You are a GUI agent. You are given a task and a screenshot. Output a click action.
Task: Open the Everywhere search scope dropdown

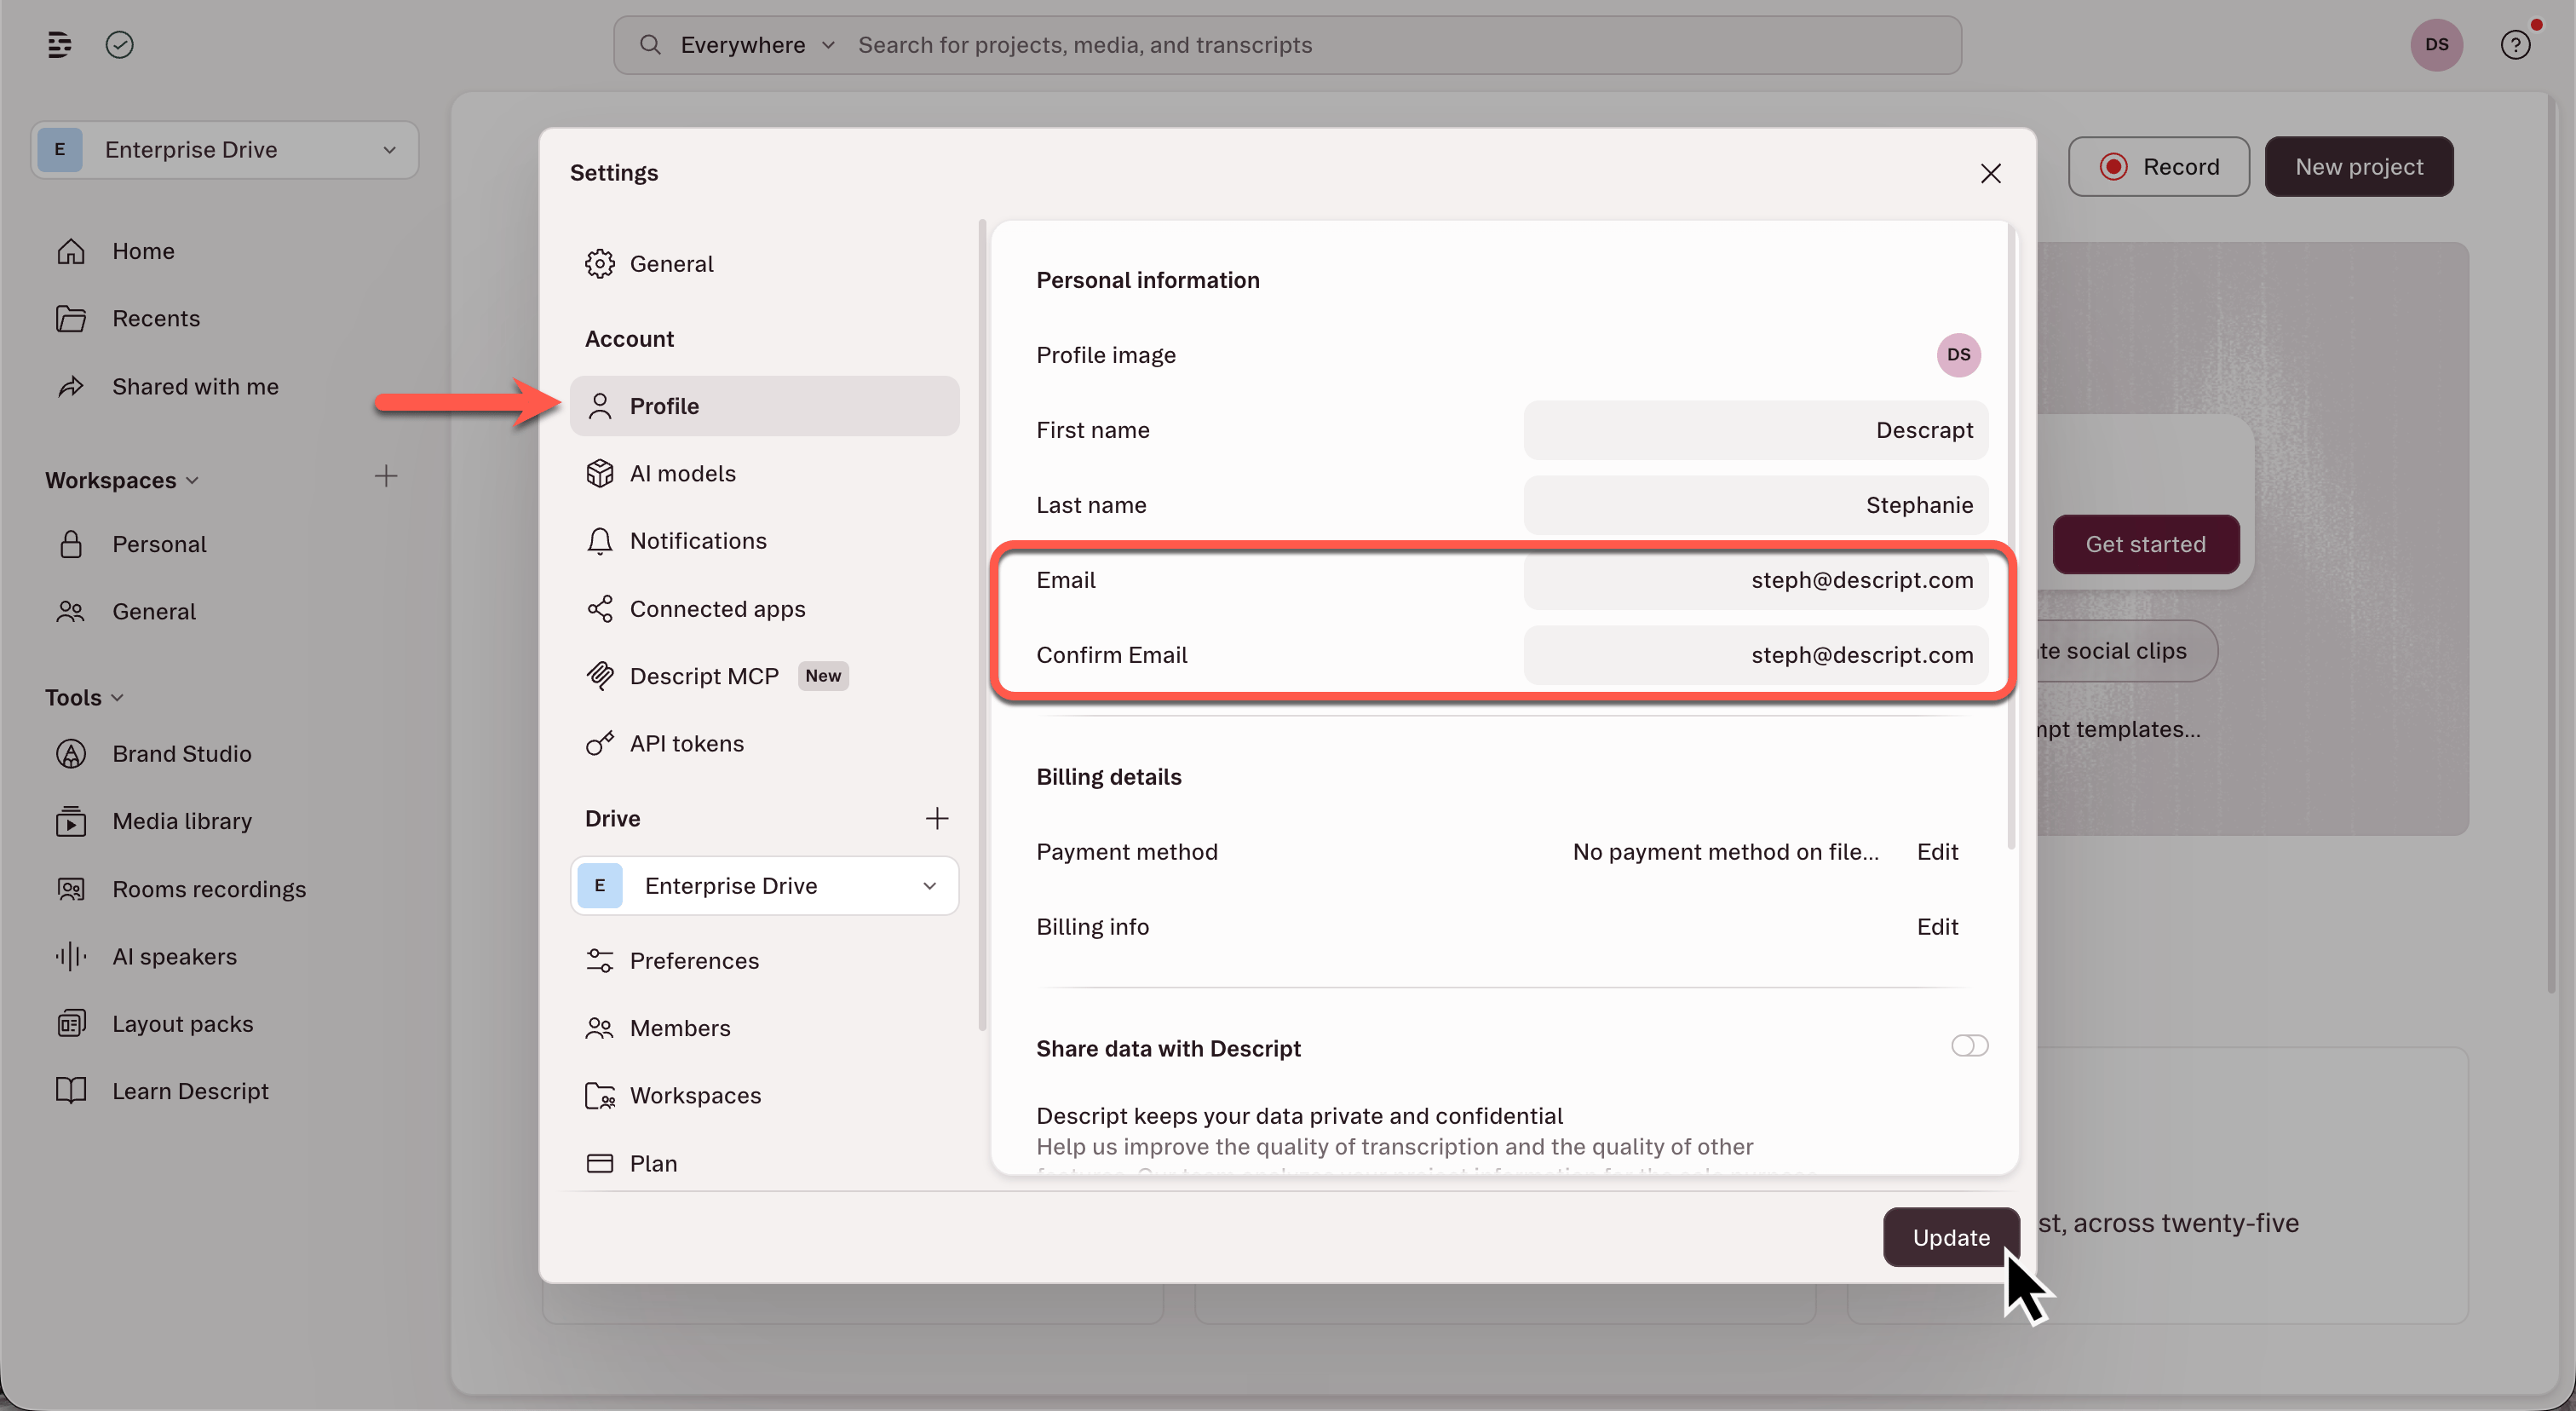coord(757,45)
